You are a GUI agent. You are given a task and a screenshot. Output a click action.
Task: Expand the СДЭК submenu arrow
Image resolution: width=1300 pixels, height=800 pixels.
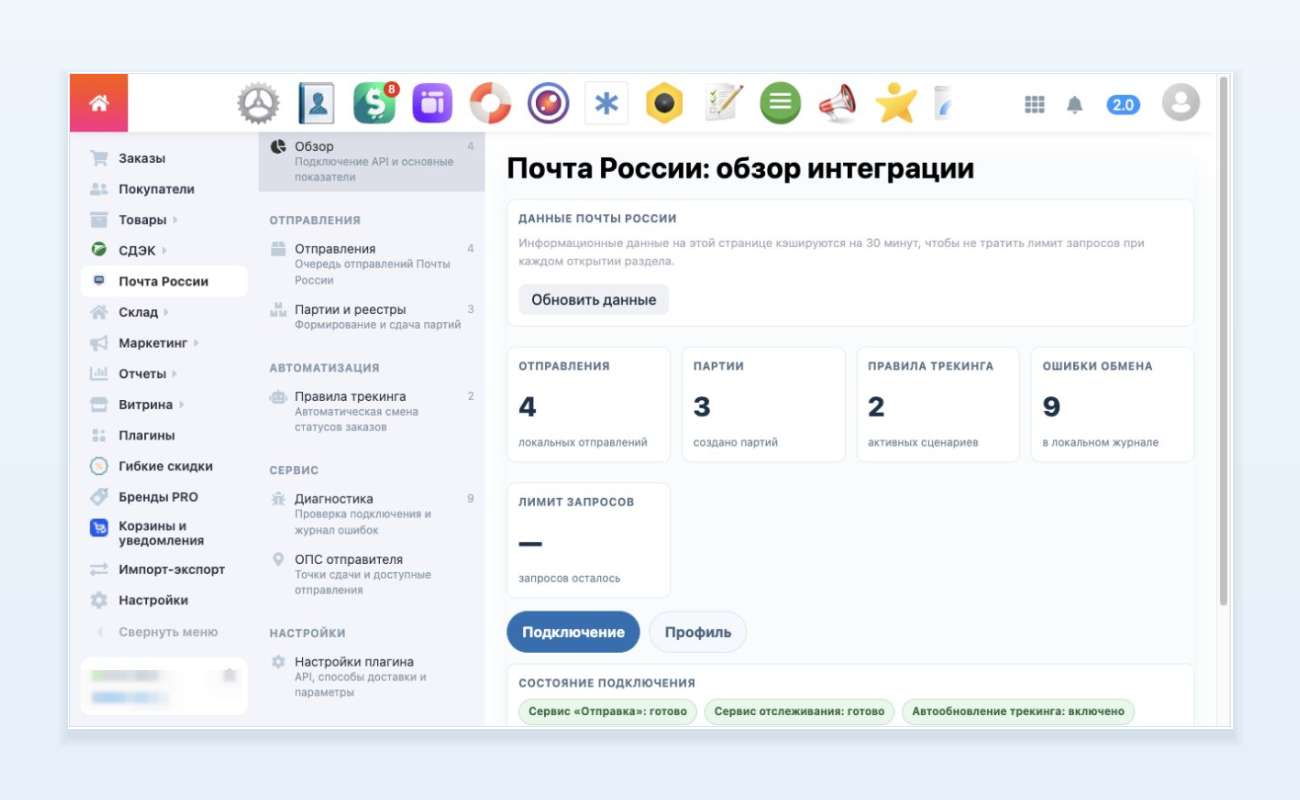[164, 251]
